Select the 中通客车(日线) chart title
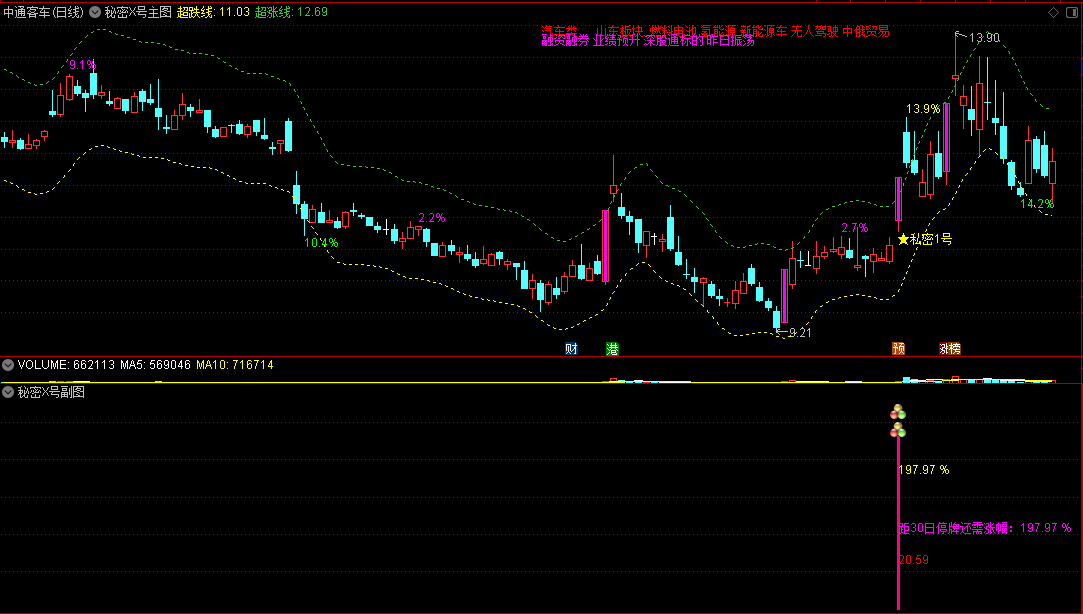 tap(44, 12)
